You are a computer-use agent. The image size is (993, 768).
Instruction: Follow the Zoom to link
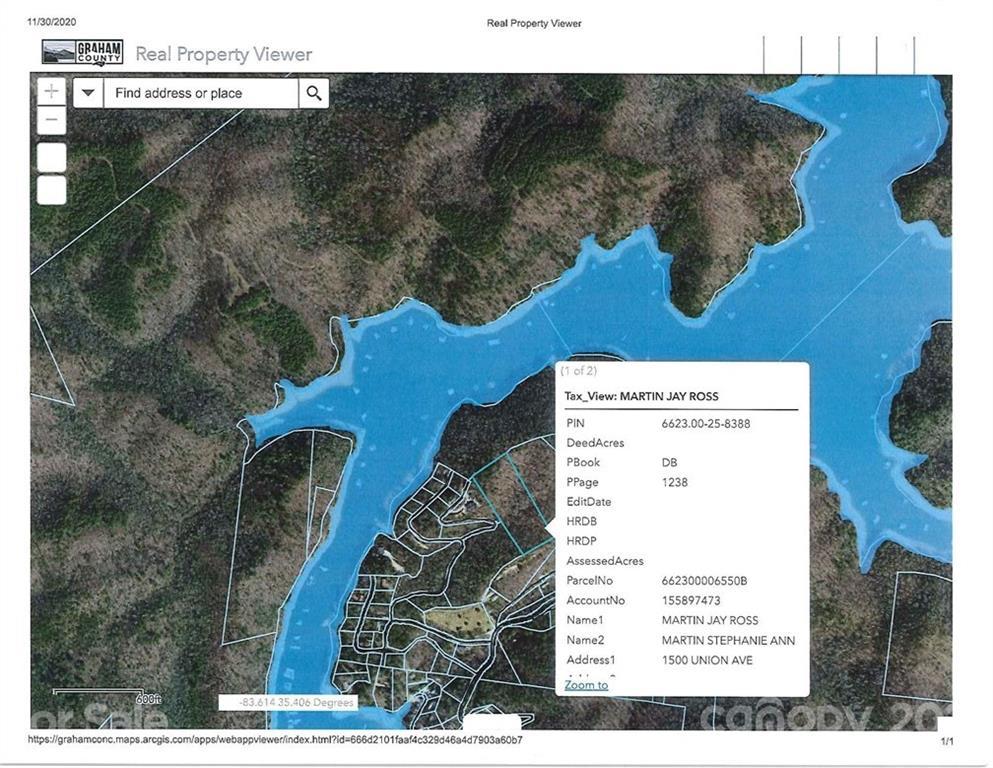(586, 684)
